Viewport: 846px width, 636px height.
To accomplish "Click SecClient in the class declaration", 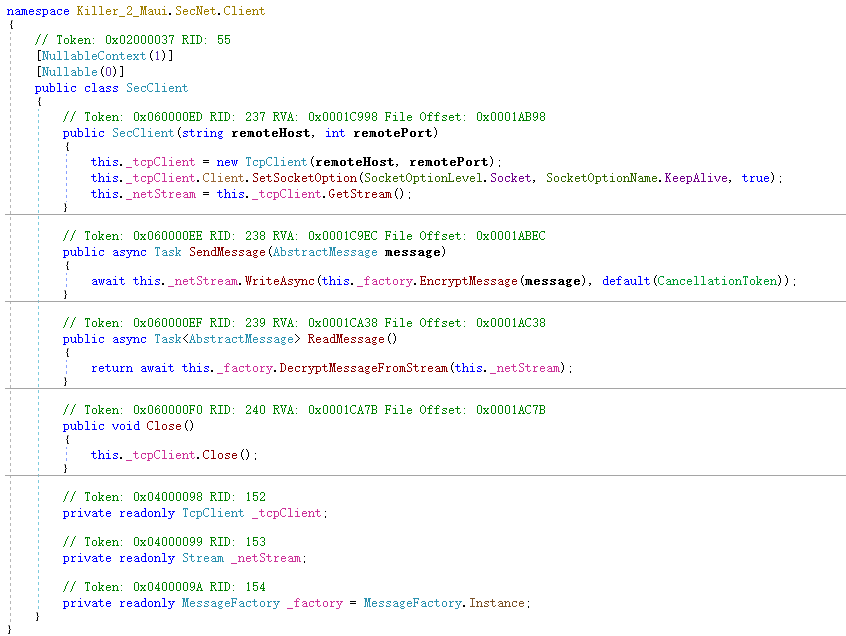I will (157, 88).
